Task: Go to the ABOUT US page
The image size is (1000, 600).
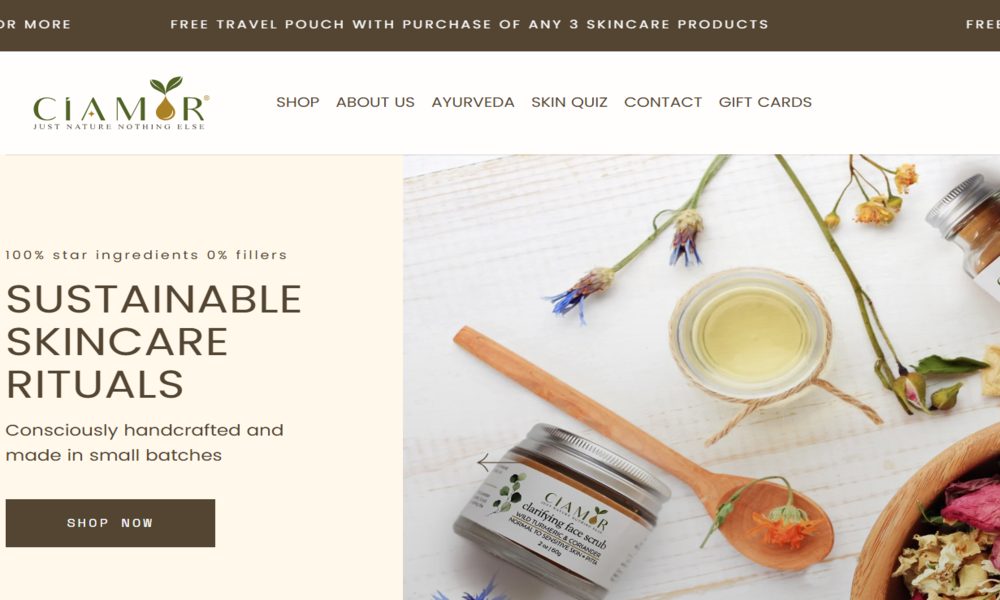Action: (375, 102)
